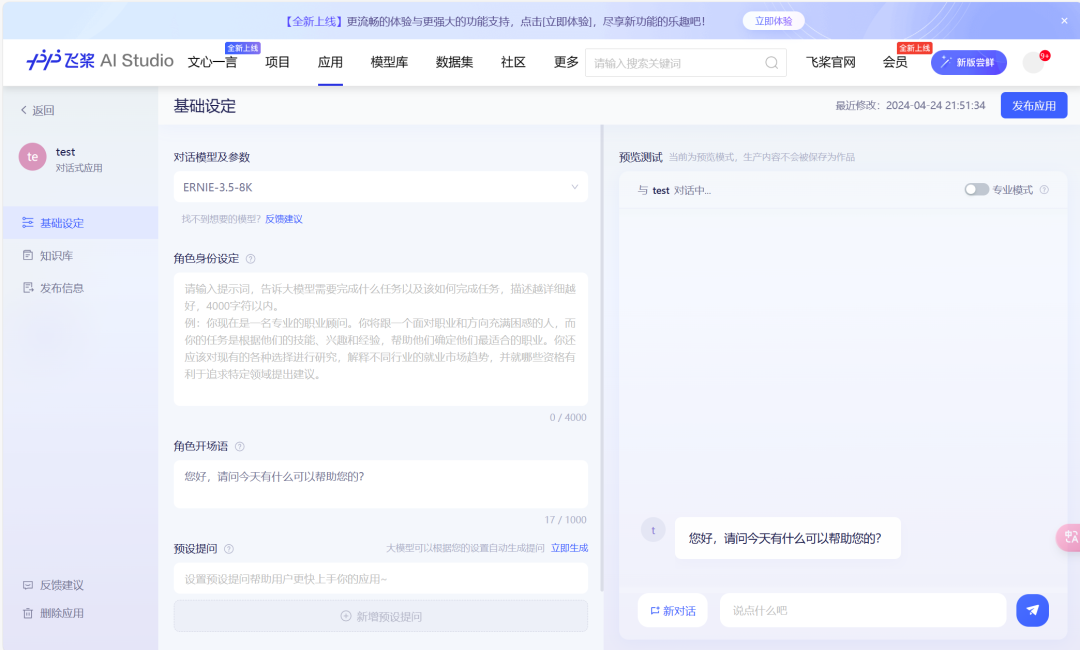Click the search magnifier icon
This screenshot has width=1080, height=650.
click(771, 63)
